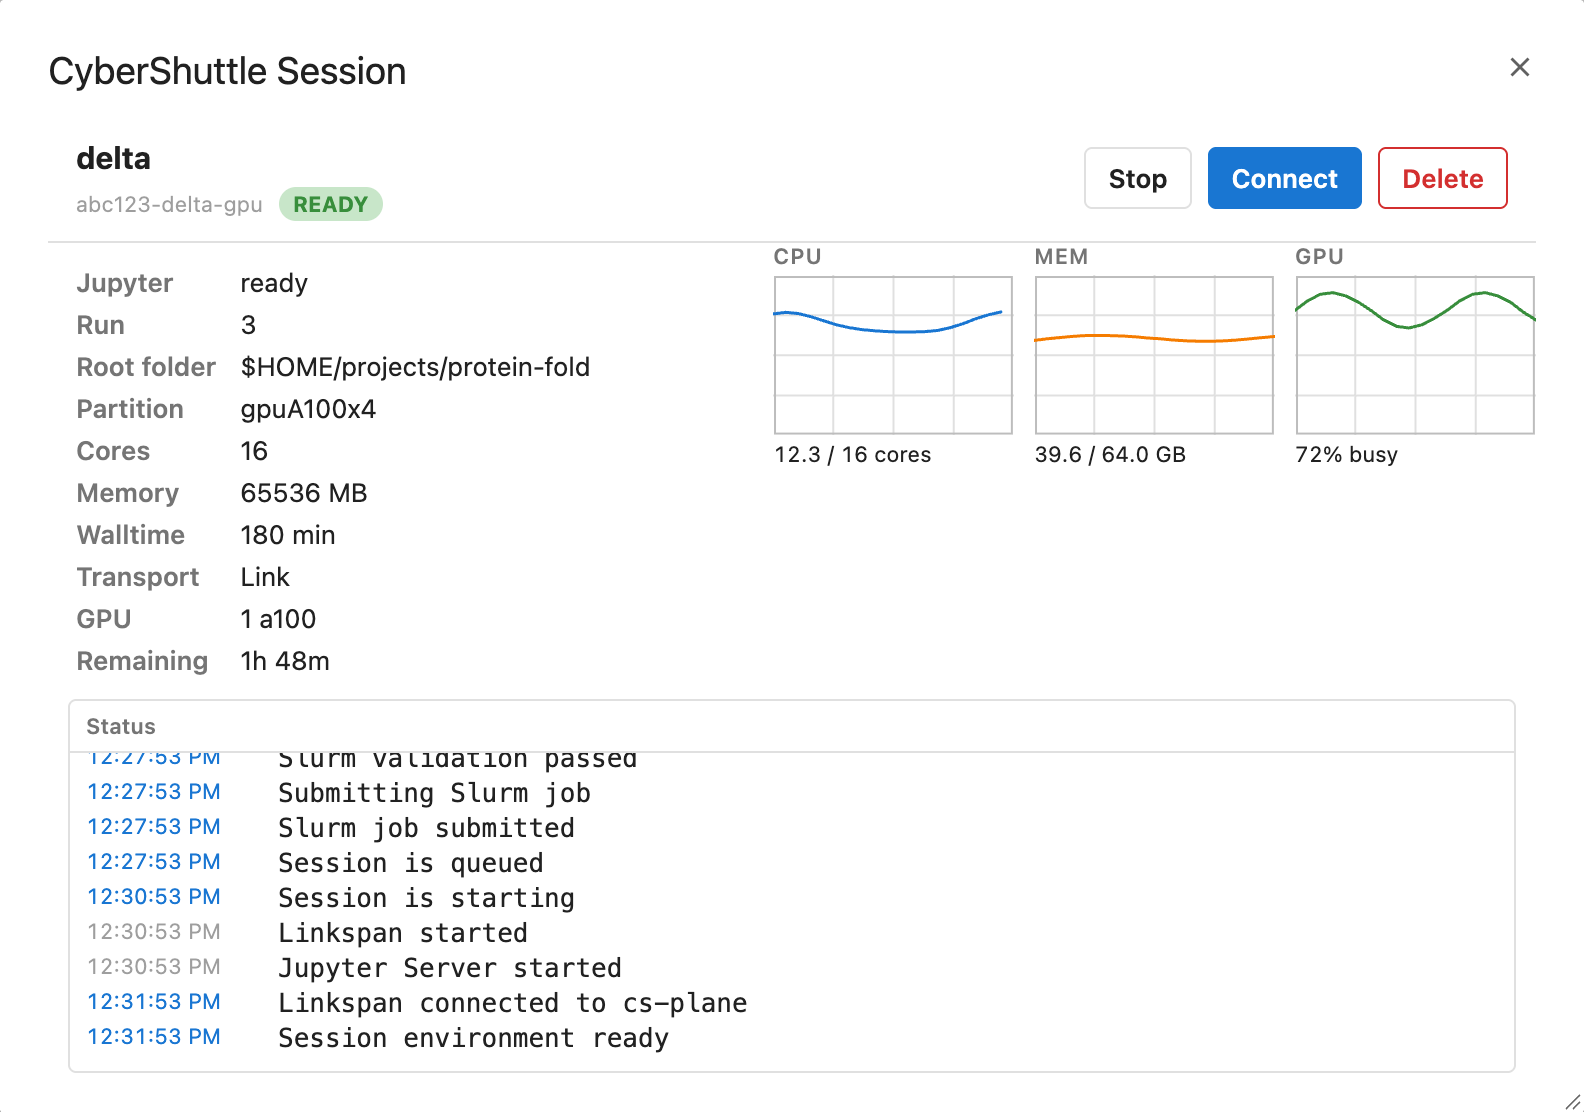The image size is (1584, 1112).
Task: Click the Cores value 16
Action: point(254,451)
